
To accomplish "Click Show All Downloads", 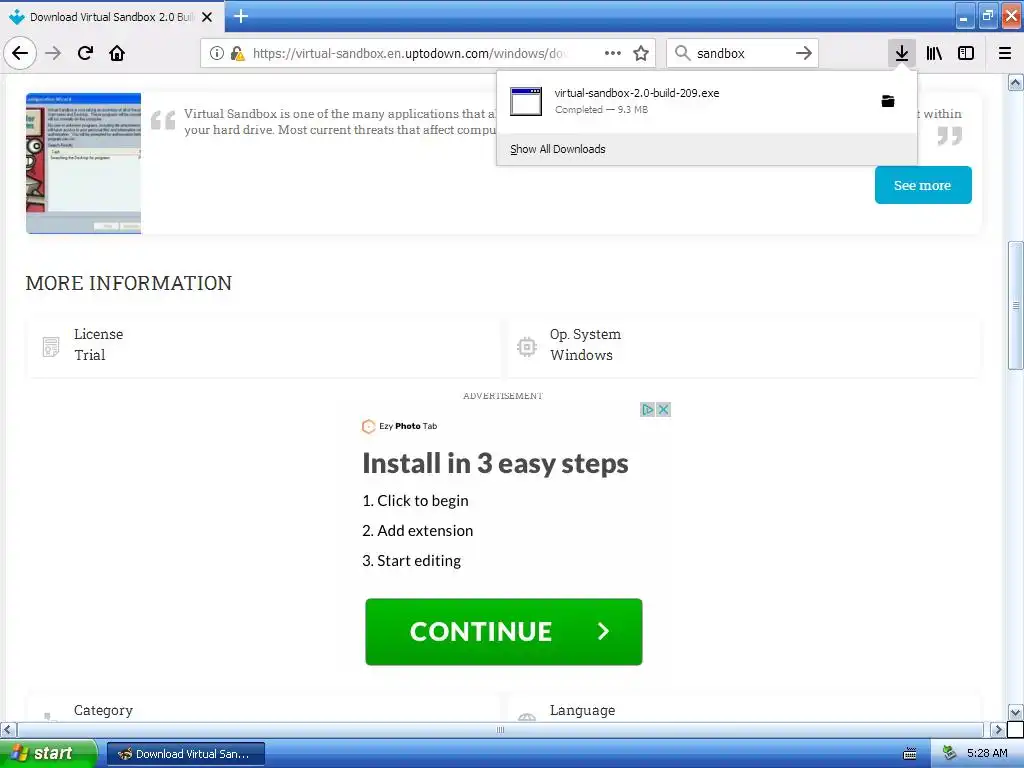I will click(x=558, y=149).
